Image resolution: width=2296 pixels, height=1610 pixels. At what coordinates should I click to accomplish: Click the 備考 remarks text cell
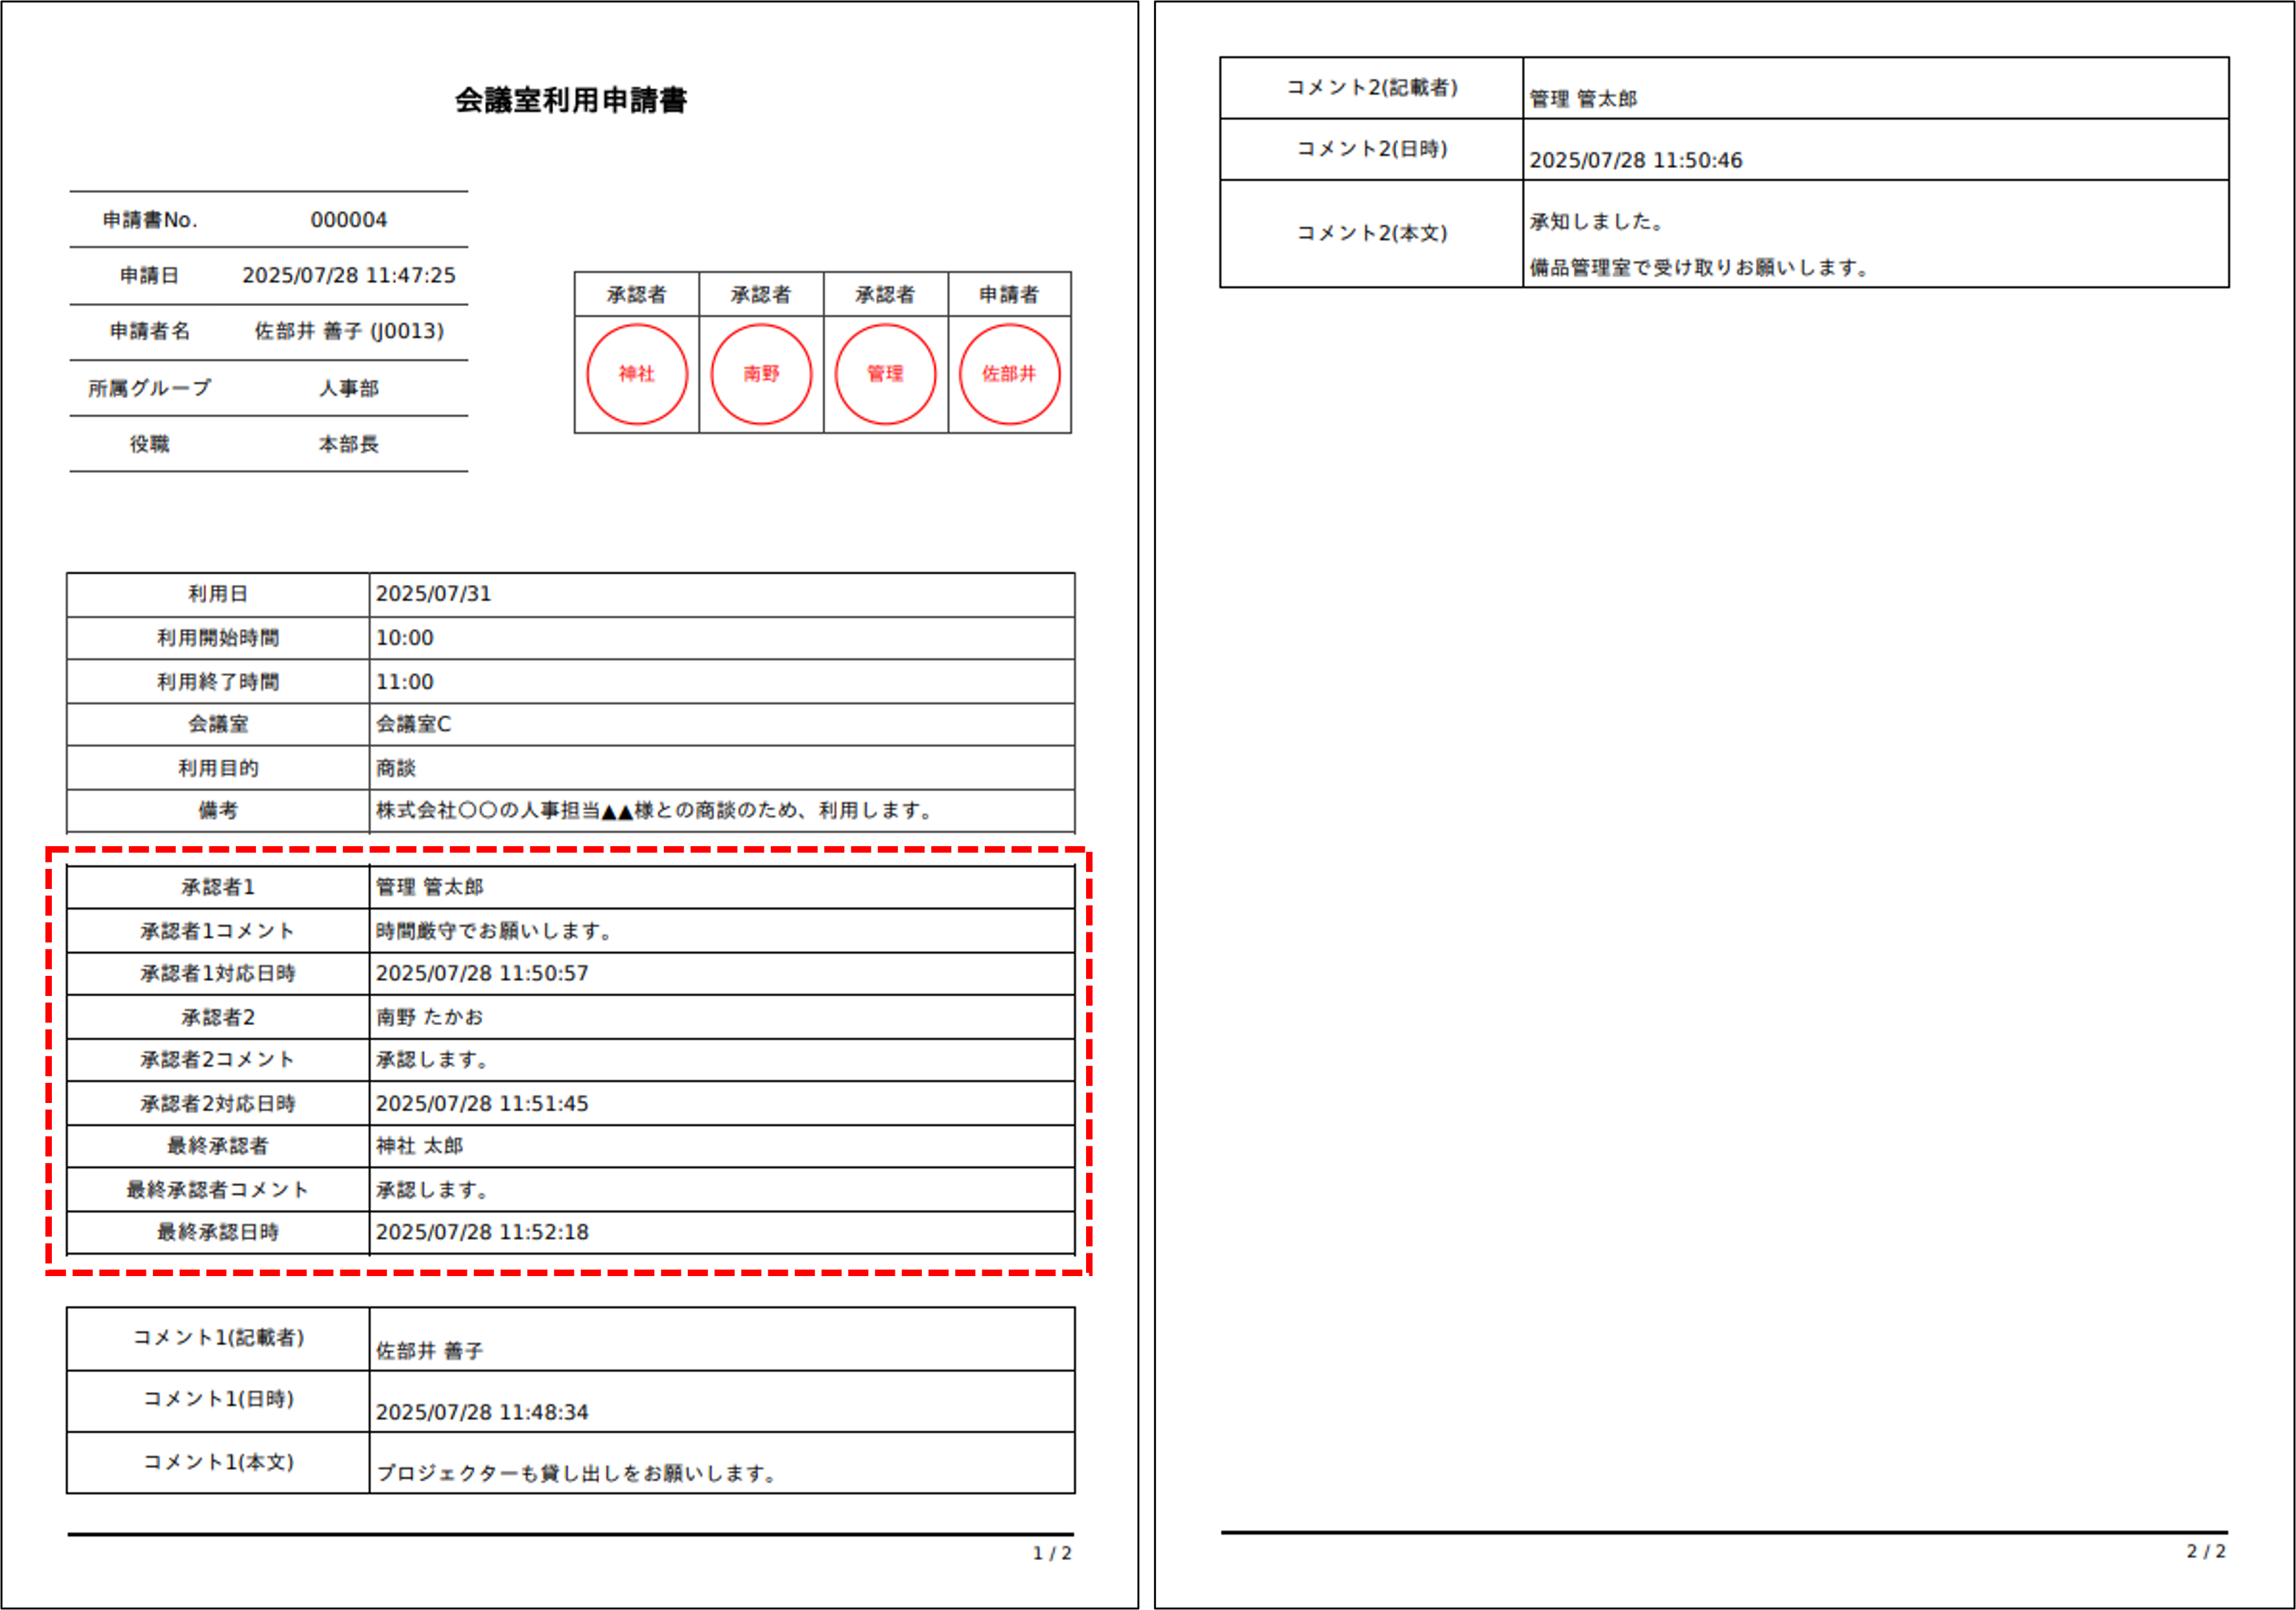point(654,811)
